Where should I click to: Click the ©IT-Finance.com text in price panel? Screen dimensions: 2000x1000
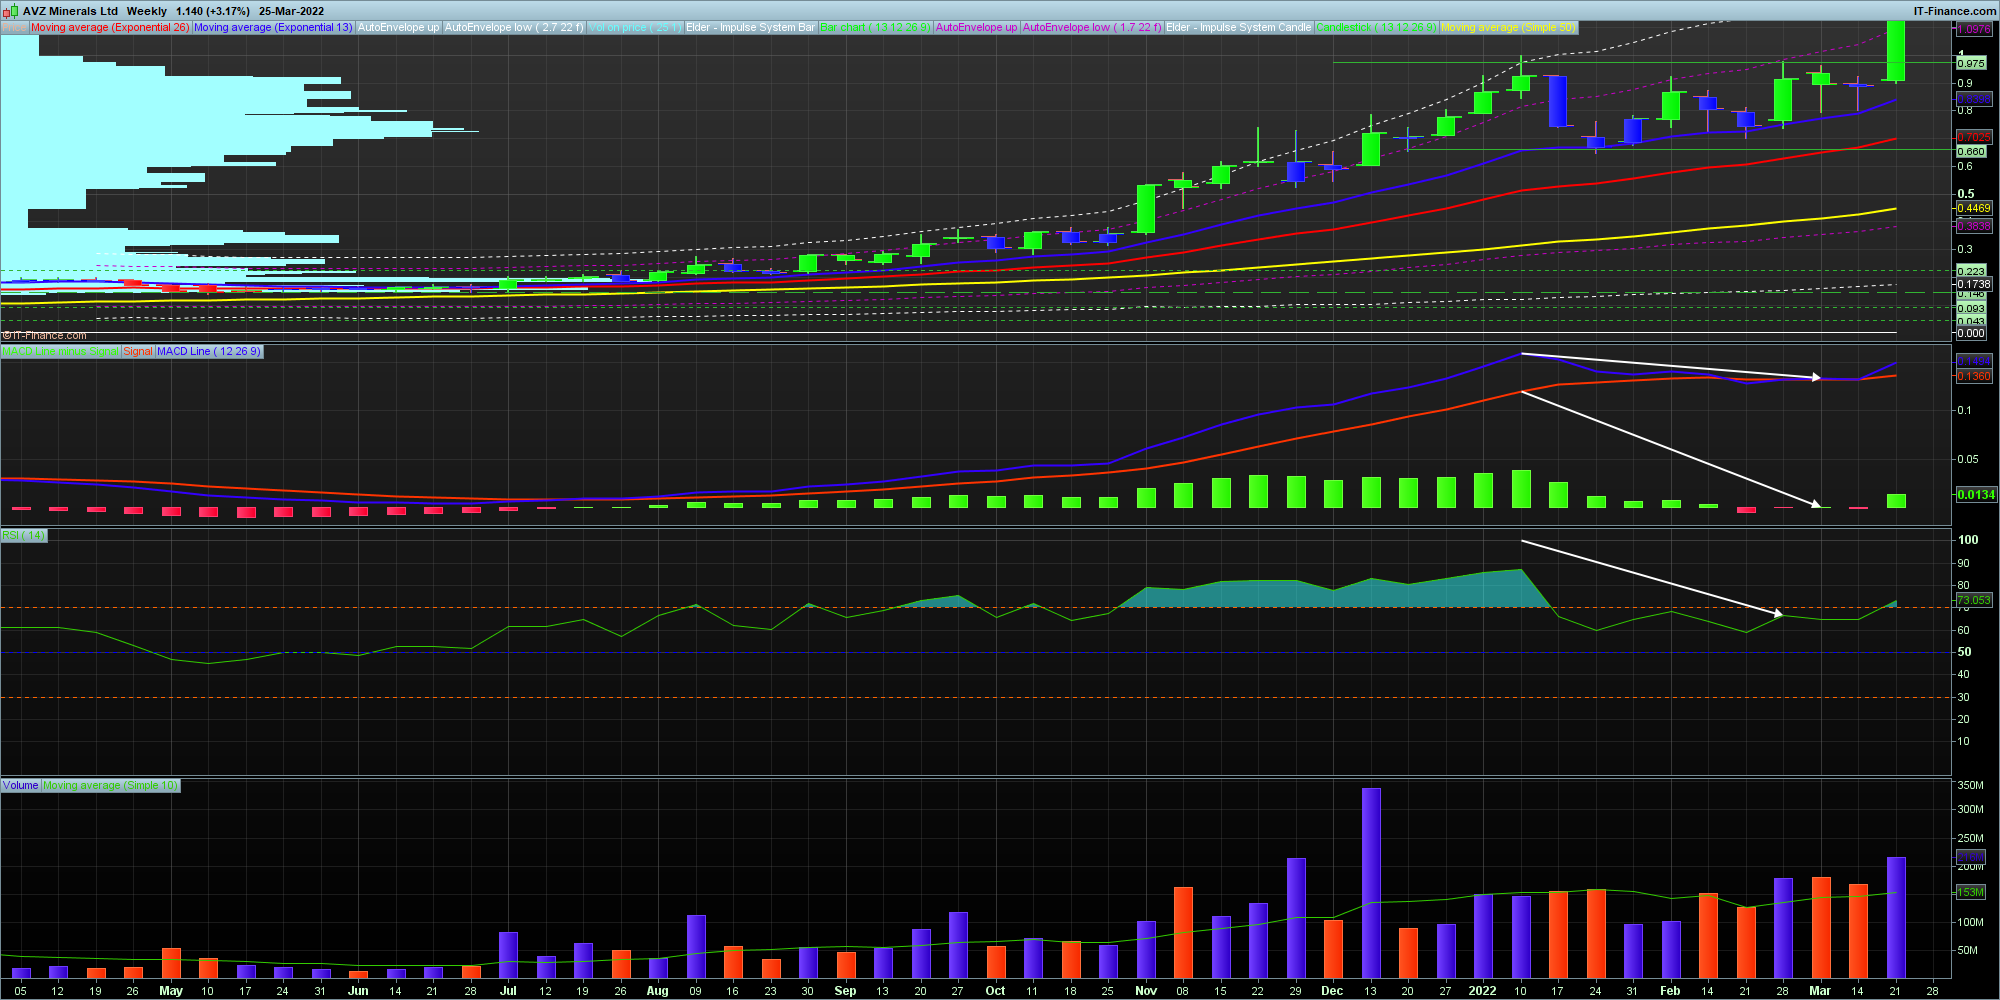[45, 336]
